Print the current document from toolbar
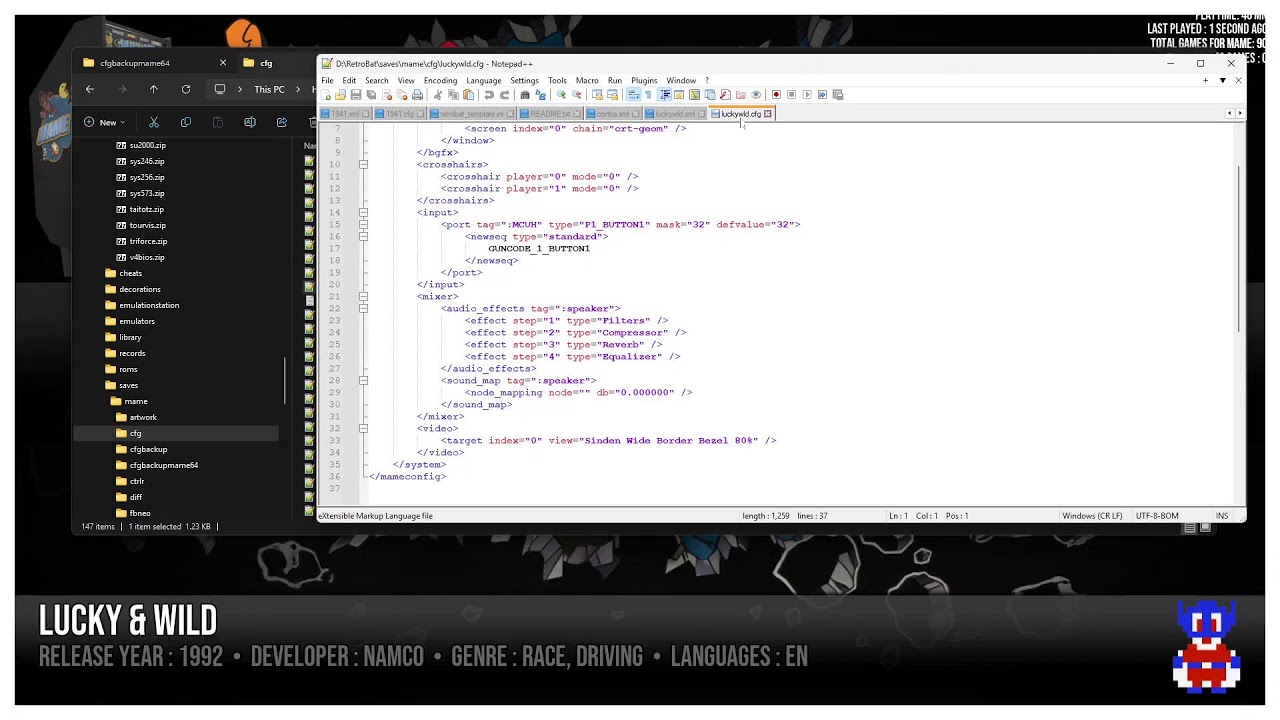 click(417, 95)
